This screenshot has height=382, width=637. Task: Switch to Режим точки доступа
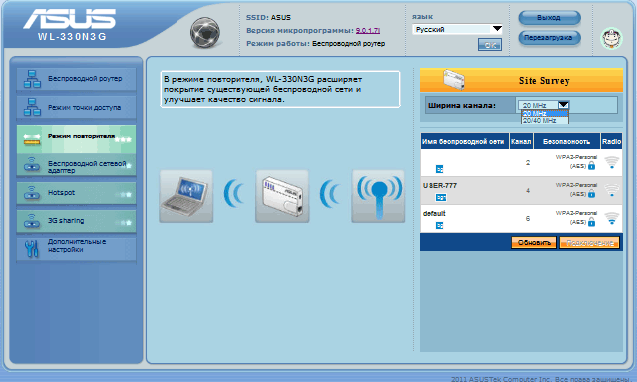(x=76, y=107)
